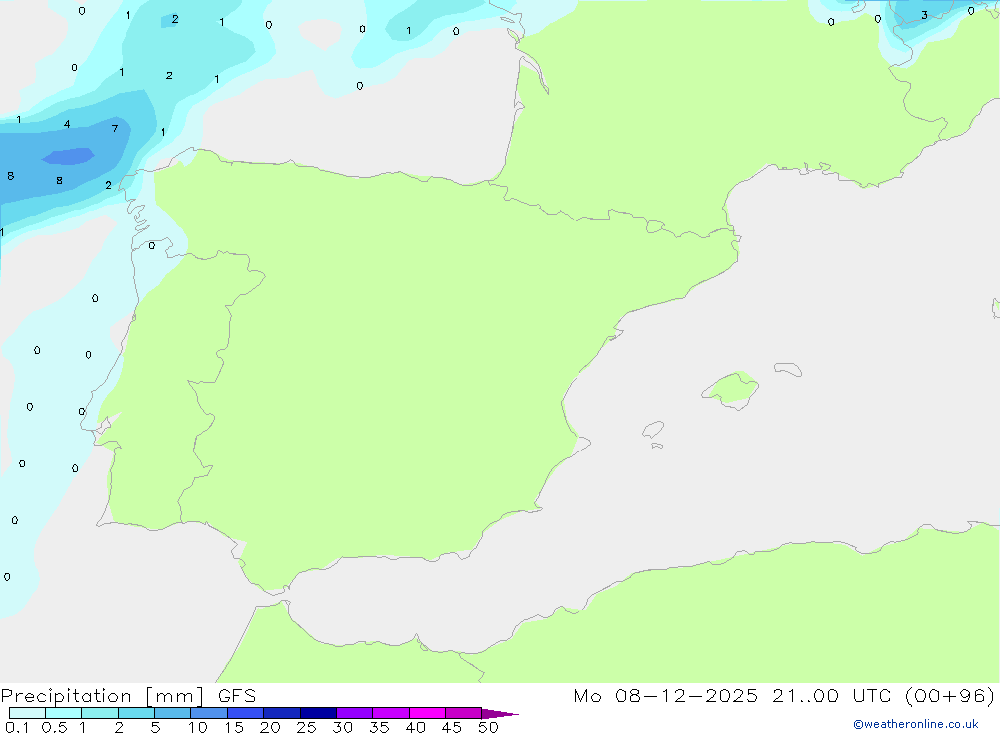
Task: Click the '30' legend scale label
Action: click(x=342, y=727)
